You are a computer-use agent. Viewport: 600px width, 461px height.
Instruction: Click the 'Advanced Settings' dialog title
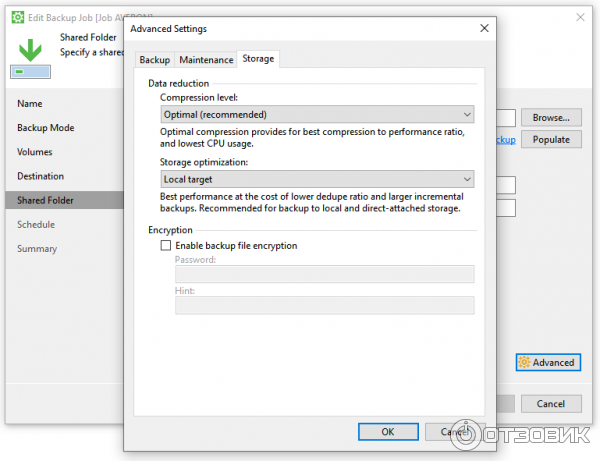click(168, 29)
